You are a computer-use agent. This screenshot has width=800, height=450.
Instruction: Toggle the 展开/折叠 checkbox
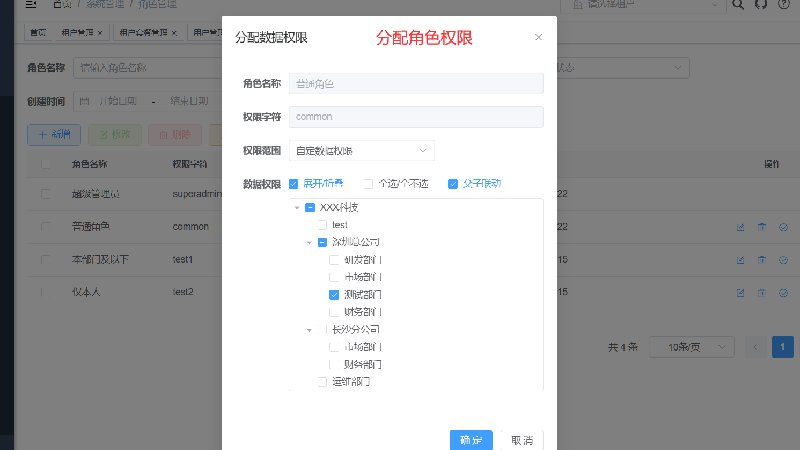(x=293, y=184)
